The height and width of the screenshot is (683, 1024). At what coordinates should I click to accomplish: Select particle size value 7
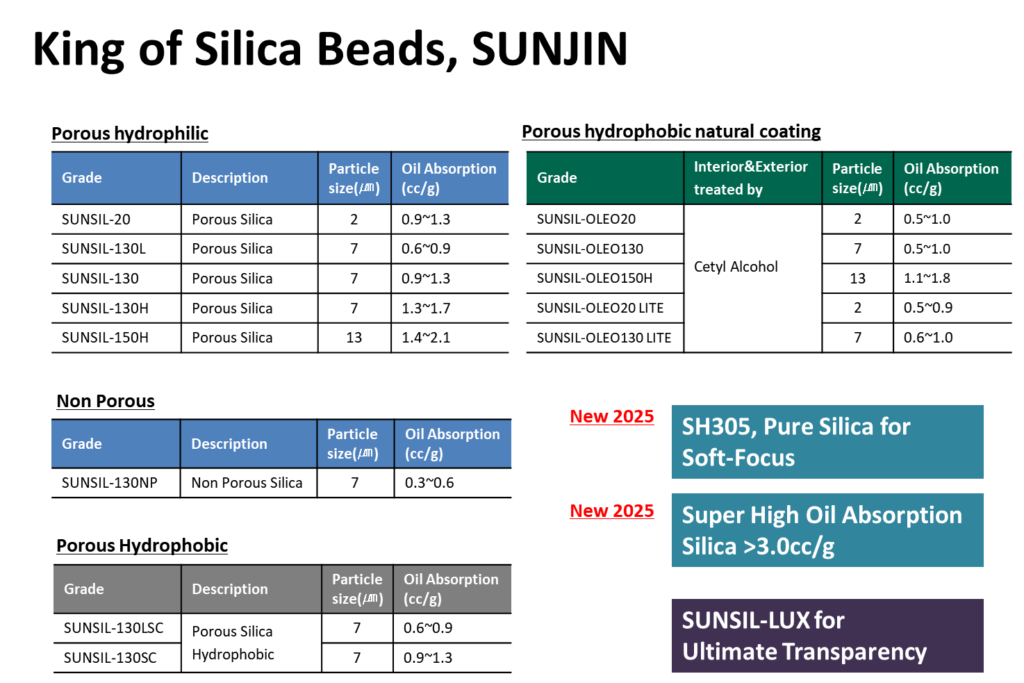click(x=354, y=483)
